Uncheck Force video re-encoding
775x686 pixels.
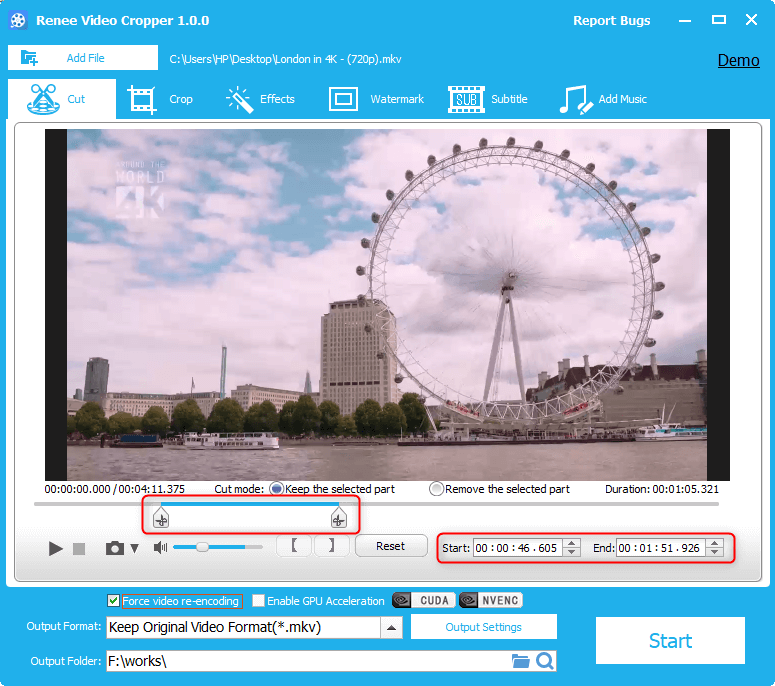coord(114,601)
